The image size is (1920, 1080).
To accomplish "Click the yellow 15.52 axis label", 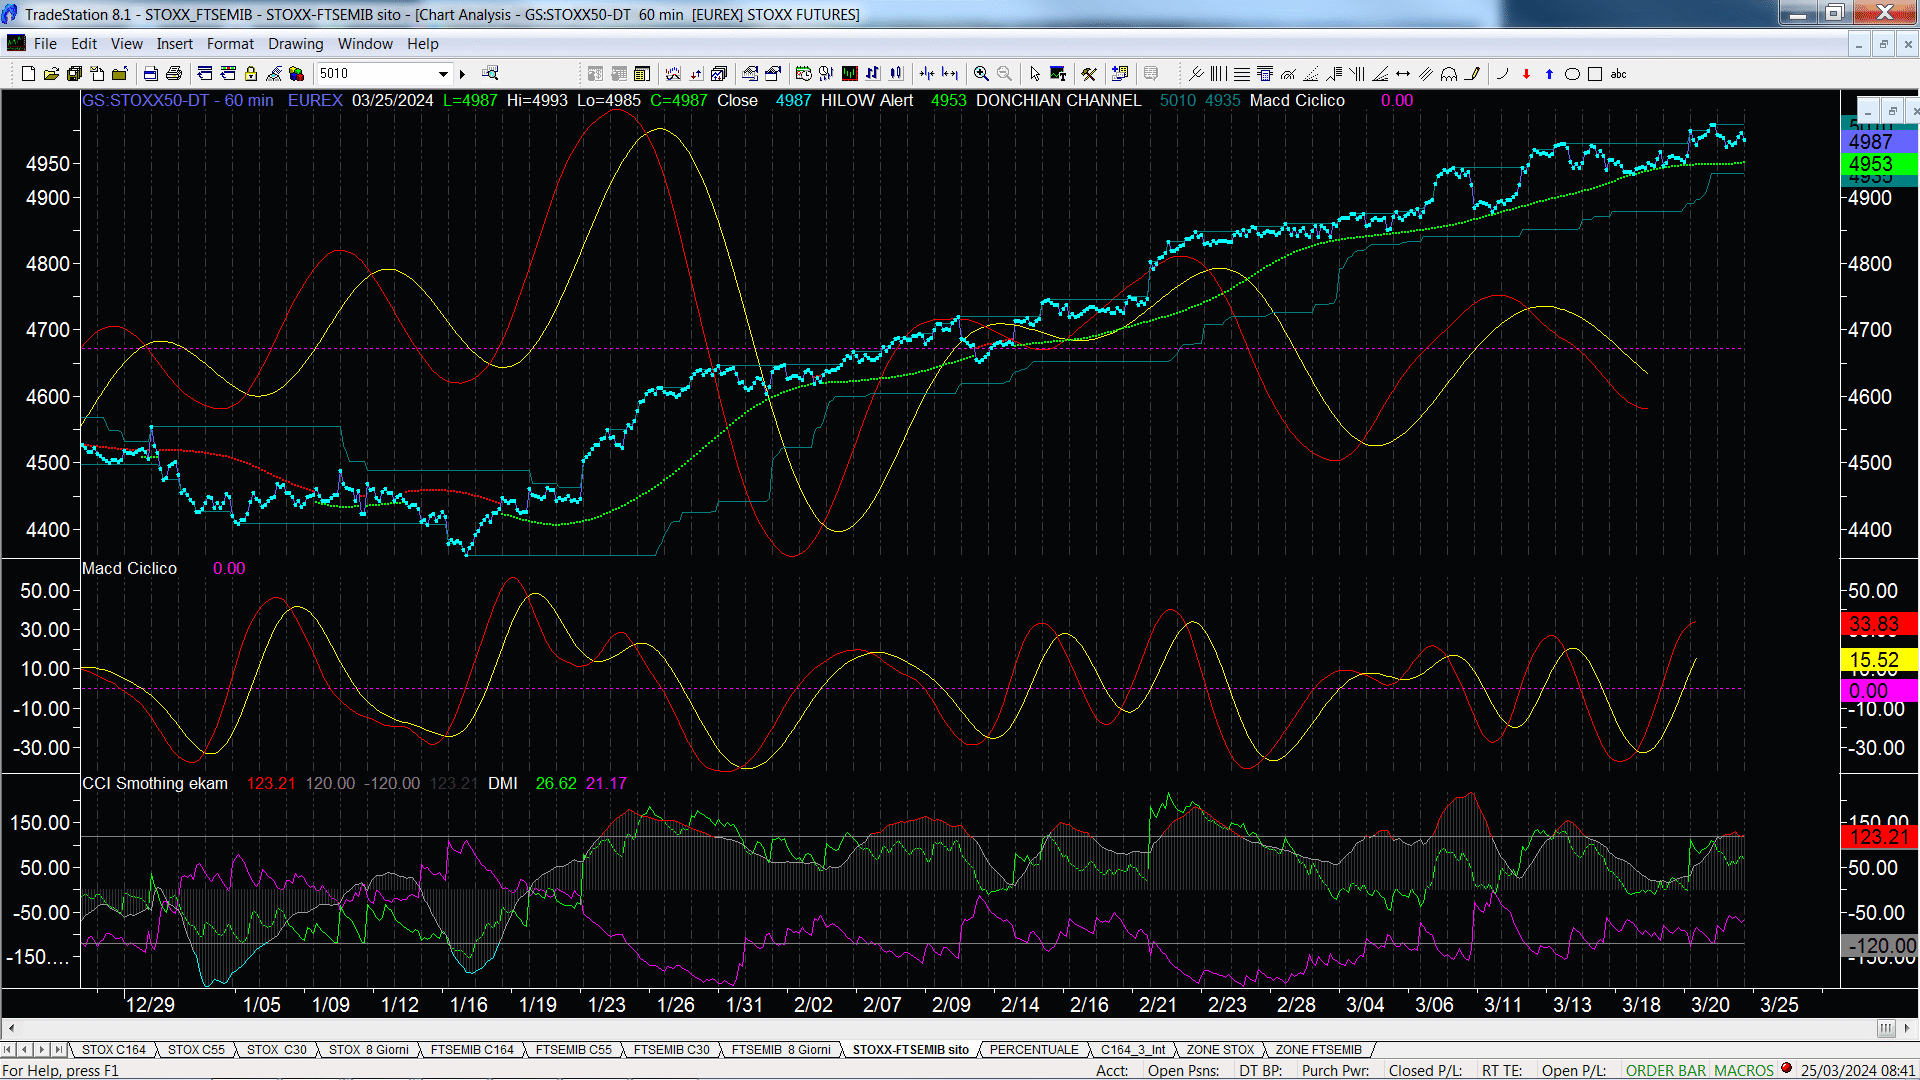I will pos(1878,660).
